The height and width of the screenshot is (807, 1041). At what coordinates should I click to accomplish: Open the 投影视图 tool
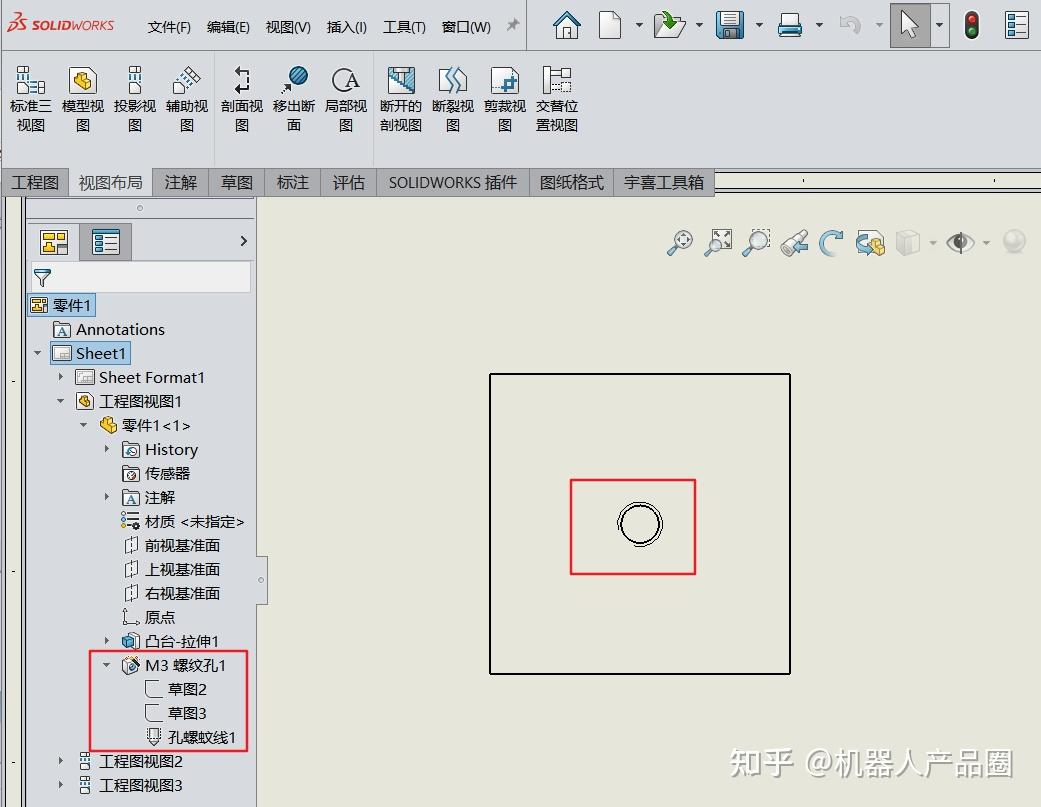[134, 97]
